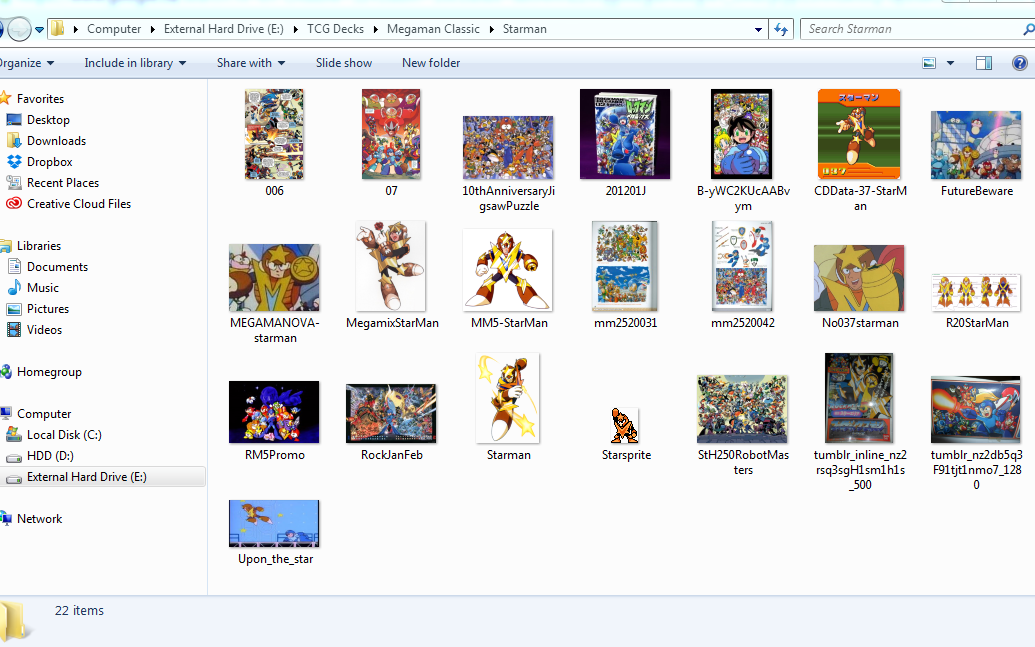Image resolution: width=1035 pixels, height=647 pixels.
Task: Go forward with the Forward button
Action: pyautogui.click(x=19, y=29)
